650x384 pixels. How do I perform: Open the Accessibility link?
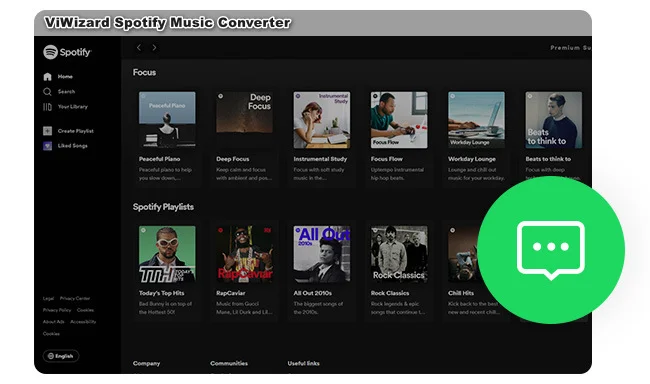[83, 322]
